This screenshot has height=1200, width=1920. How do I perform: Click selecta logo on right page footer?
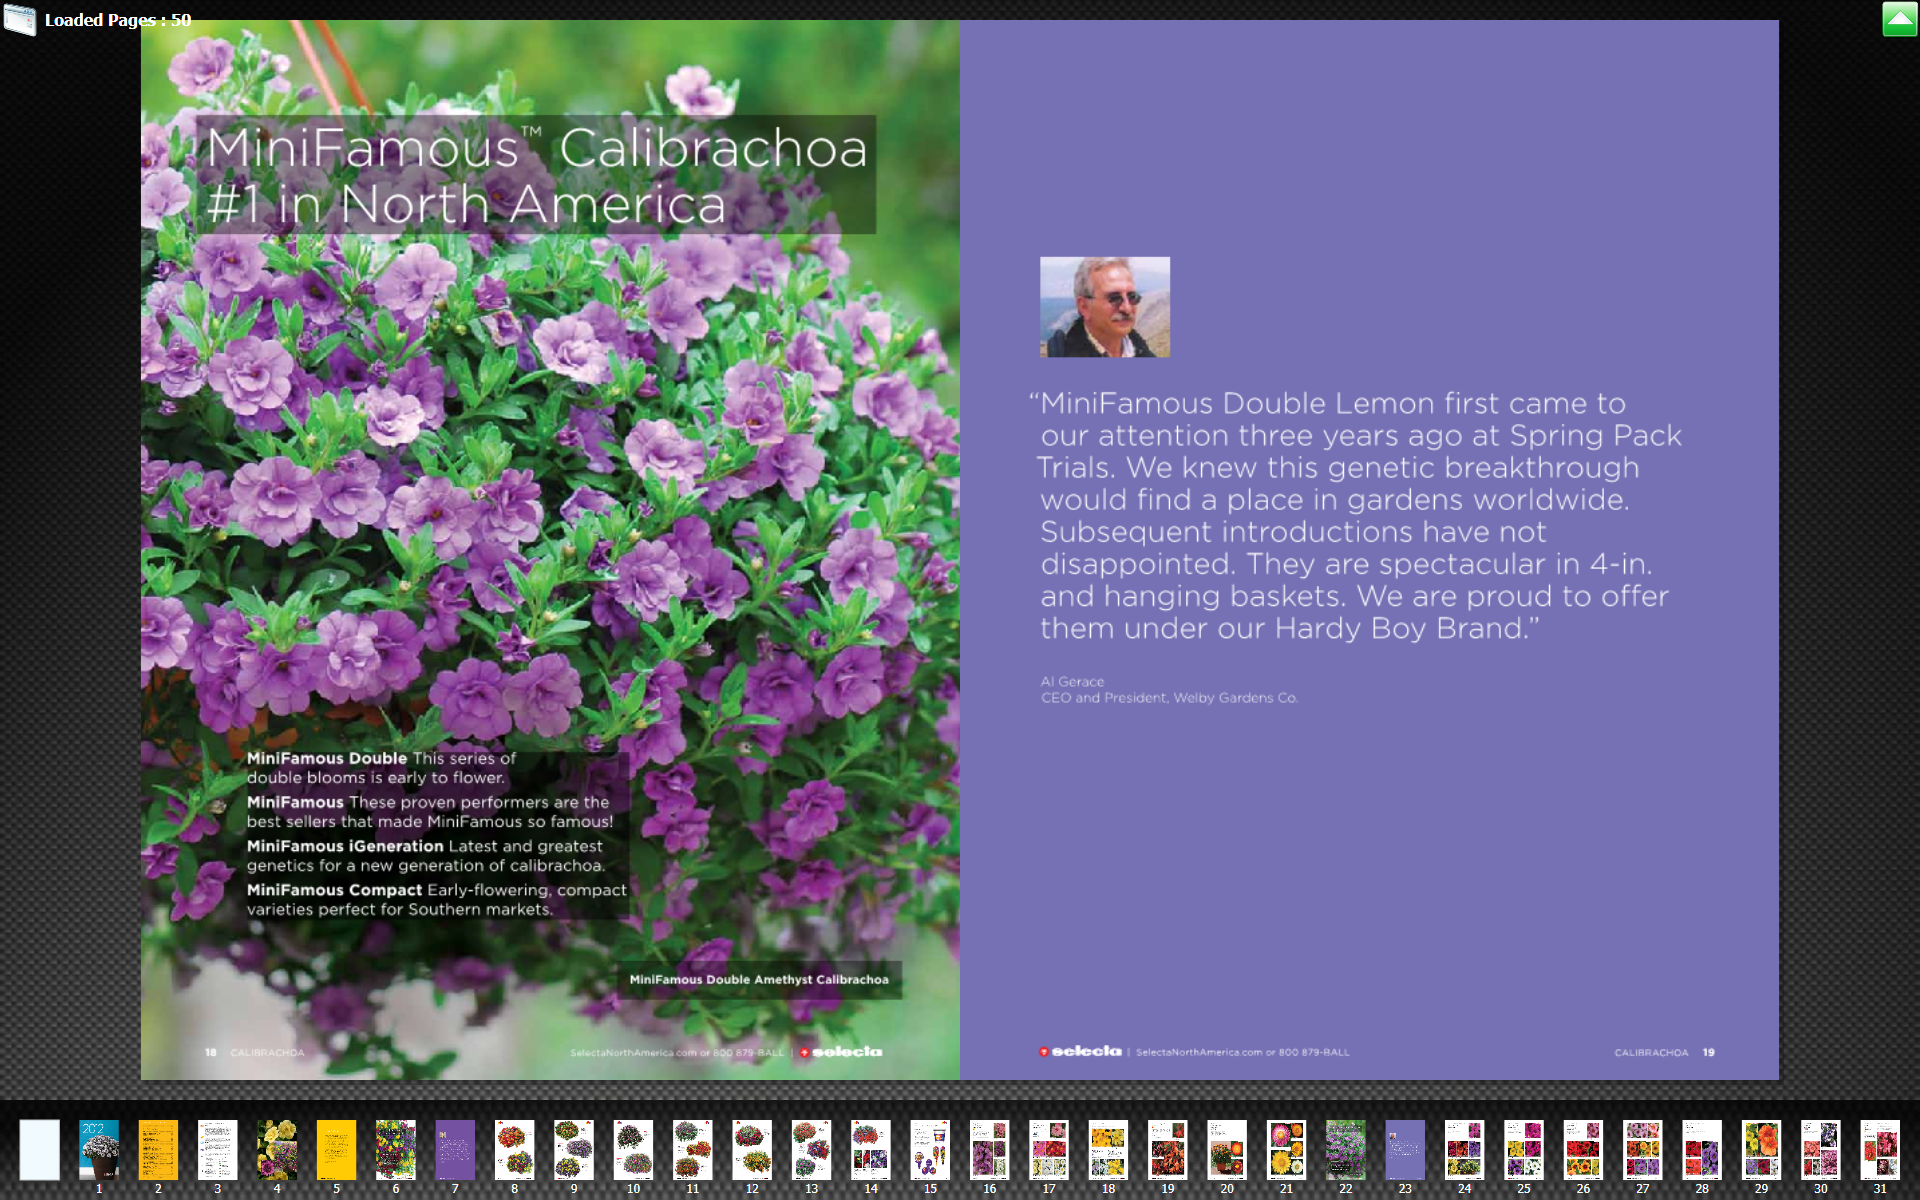1080,1052
